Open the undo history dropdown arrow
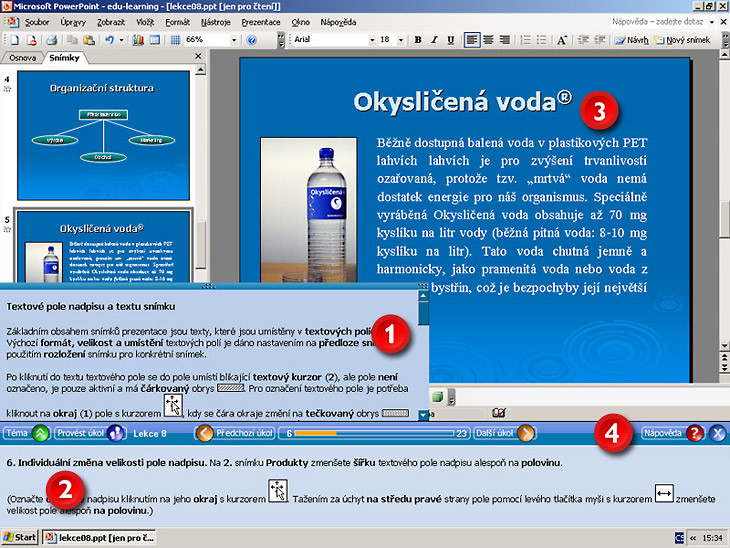The height and width of the screenshot is (548, 730). 122,40
